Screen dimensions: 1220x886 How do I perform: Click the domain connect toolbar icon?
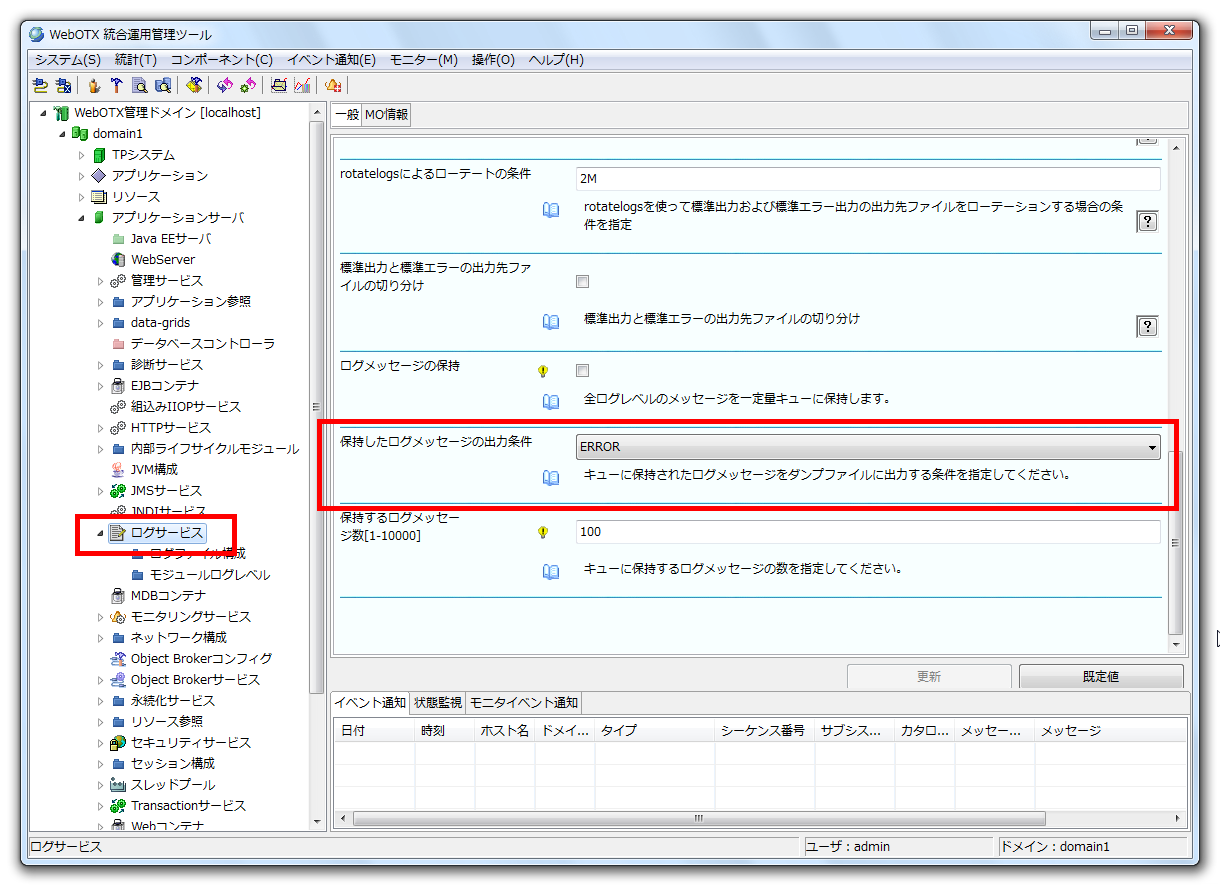click(x=37, y=85)
